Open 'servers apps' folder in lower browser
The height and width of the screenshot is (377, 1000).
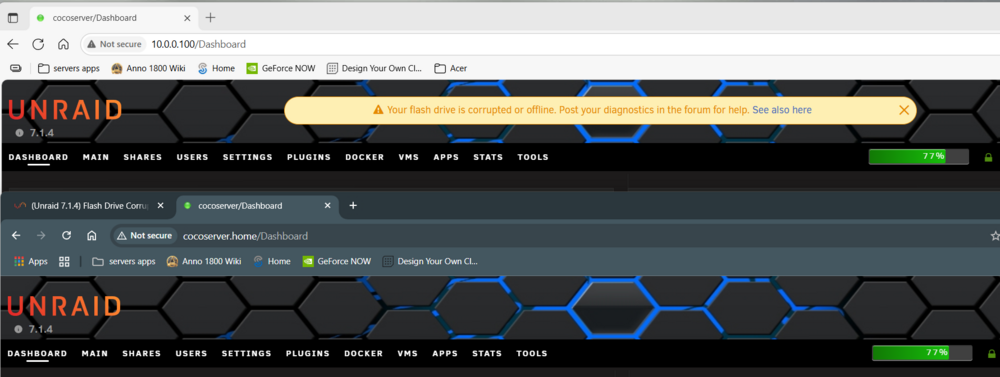pyautogui.click(x=124, y=262)
